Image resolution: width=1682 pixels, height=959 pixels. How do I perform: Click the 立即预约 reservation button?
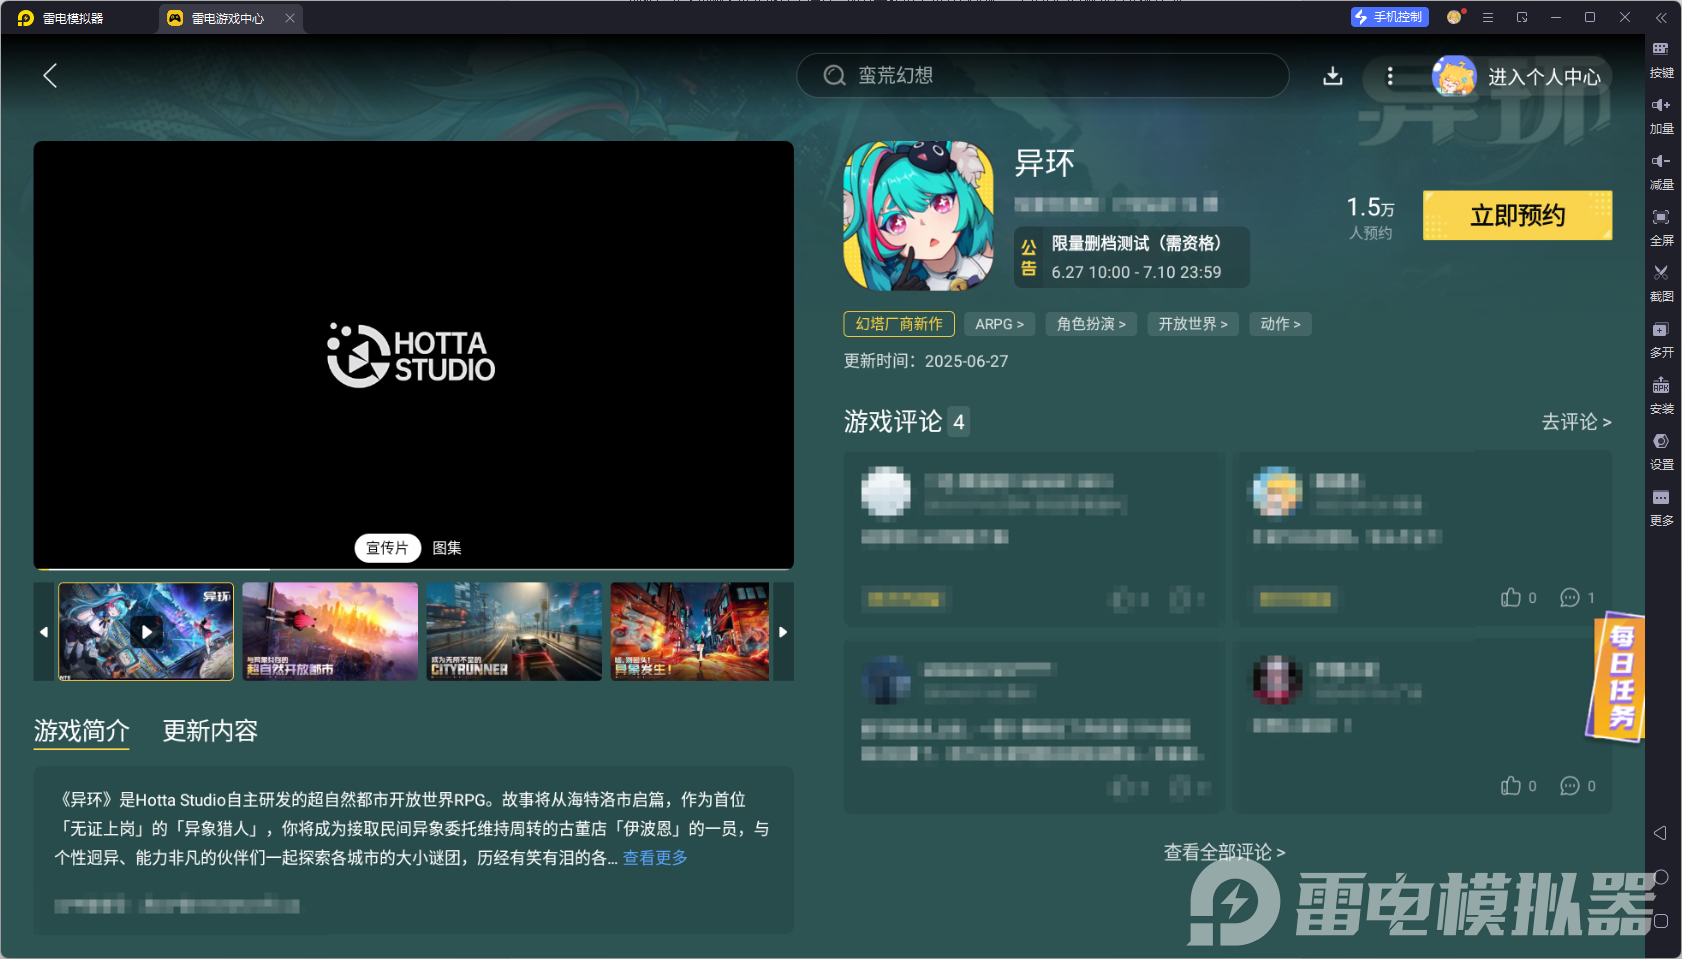click(x=1515, y=215)
